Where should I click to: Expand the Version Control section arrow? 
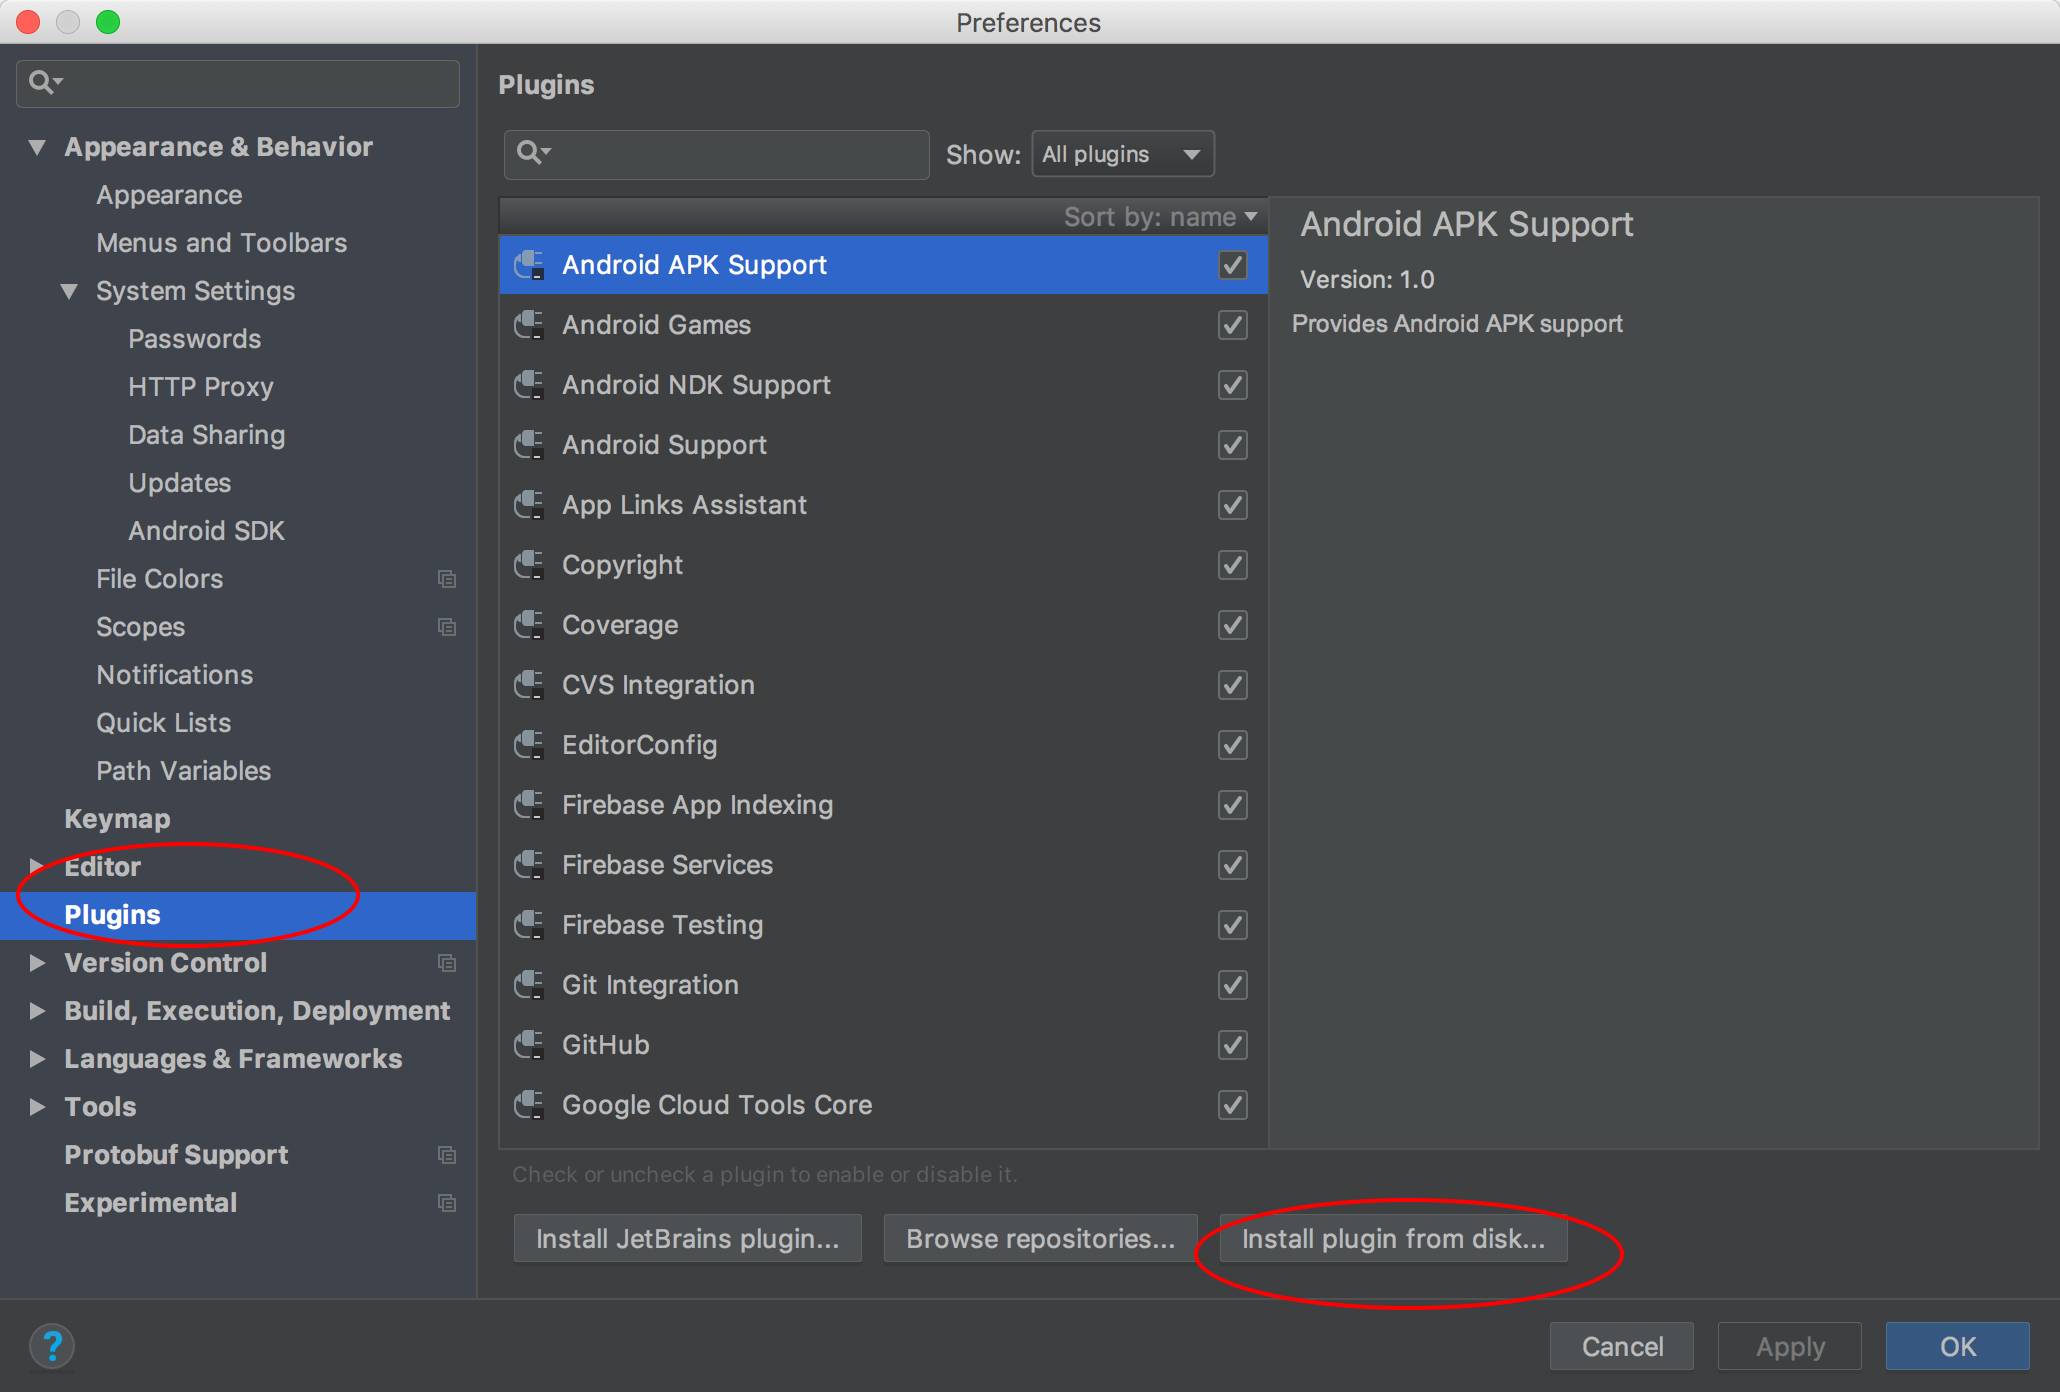pyautogui.click(x=37, y=963)
